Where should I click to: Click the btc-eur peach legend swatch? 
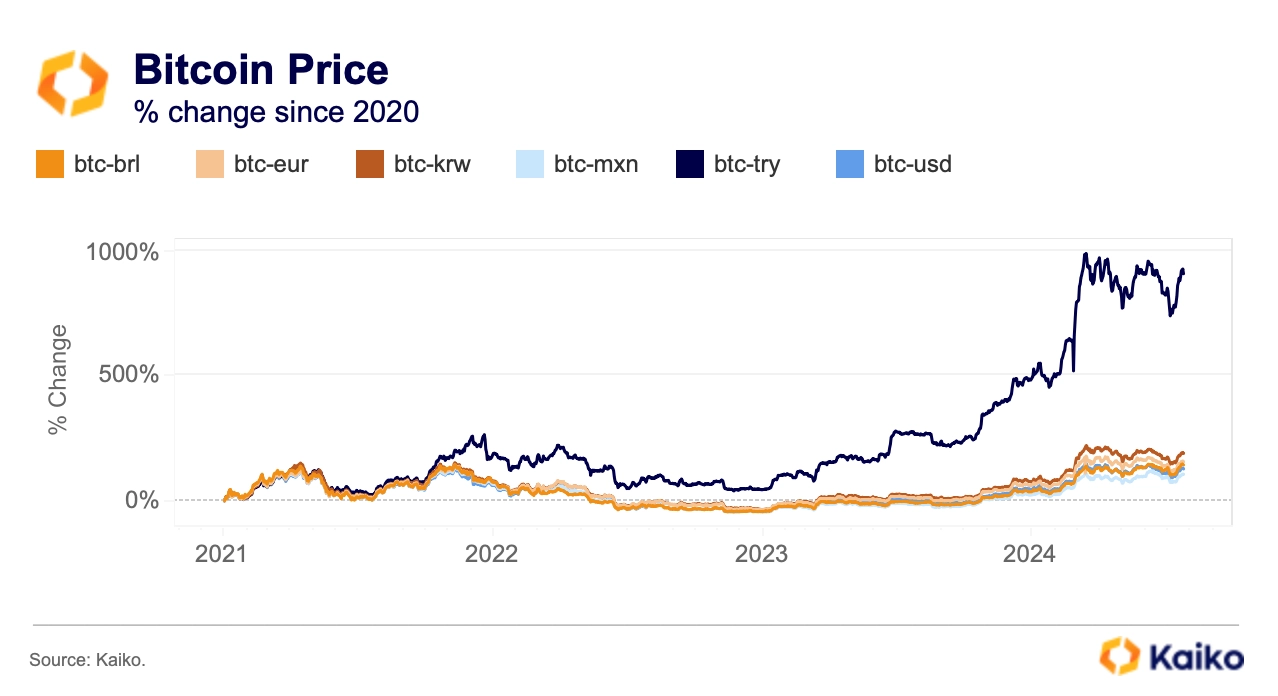pos(210,164)
